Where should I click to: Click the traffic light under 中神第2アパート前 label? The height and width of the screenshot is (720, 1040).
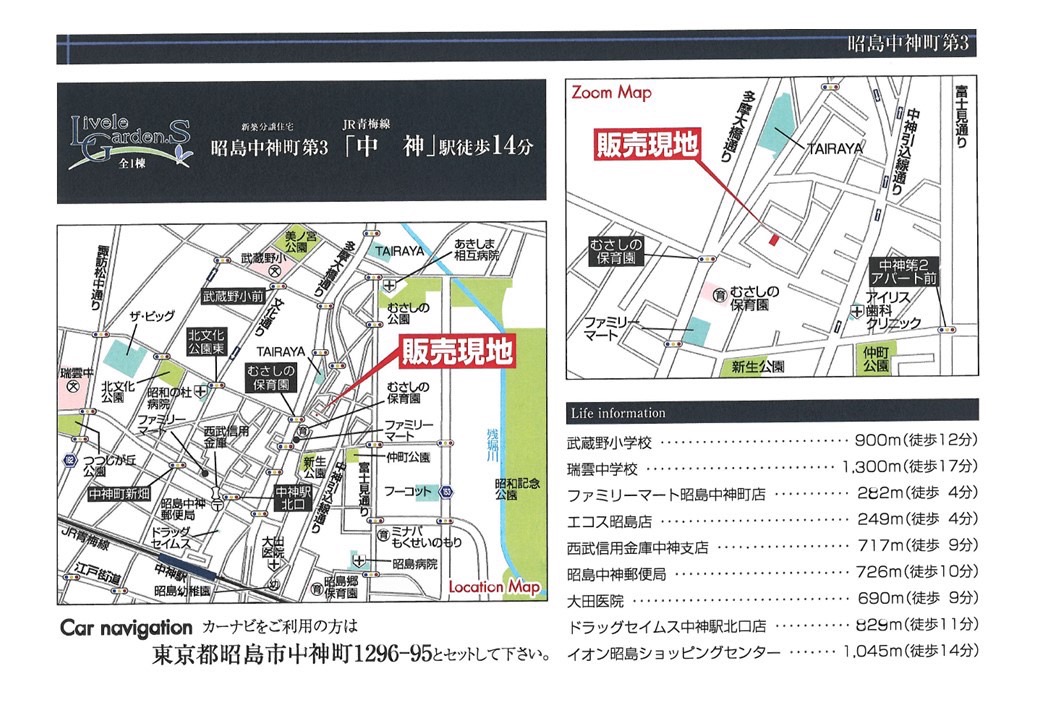(x=946, y=330)
